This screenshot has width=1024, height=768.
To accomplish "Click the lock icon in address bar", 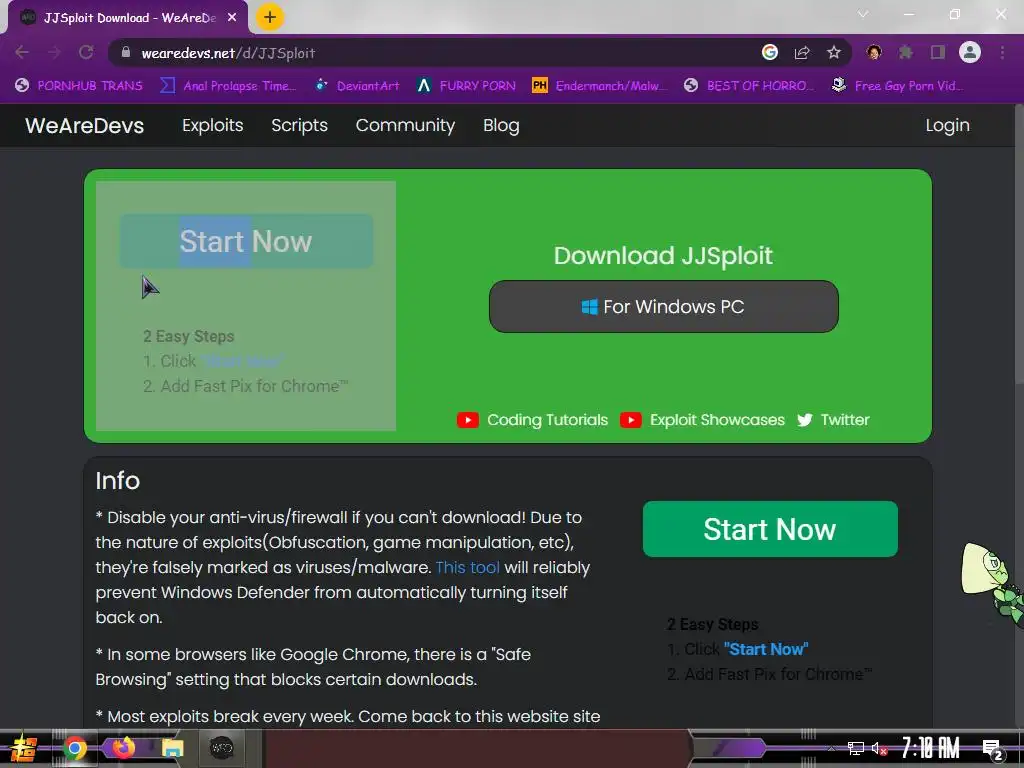I will [x=126, y=53].
